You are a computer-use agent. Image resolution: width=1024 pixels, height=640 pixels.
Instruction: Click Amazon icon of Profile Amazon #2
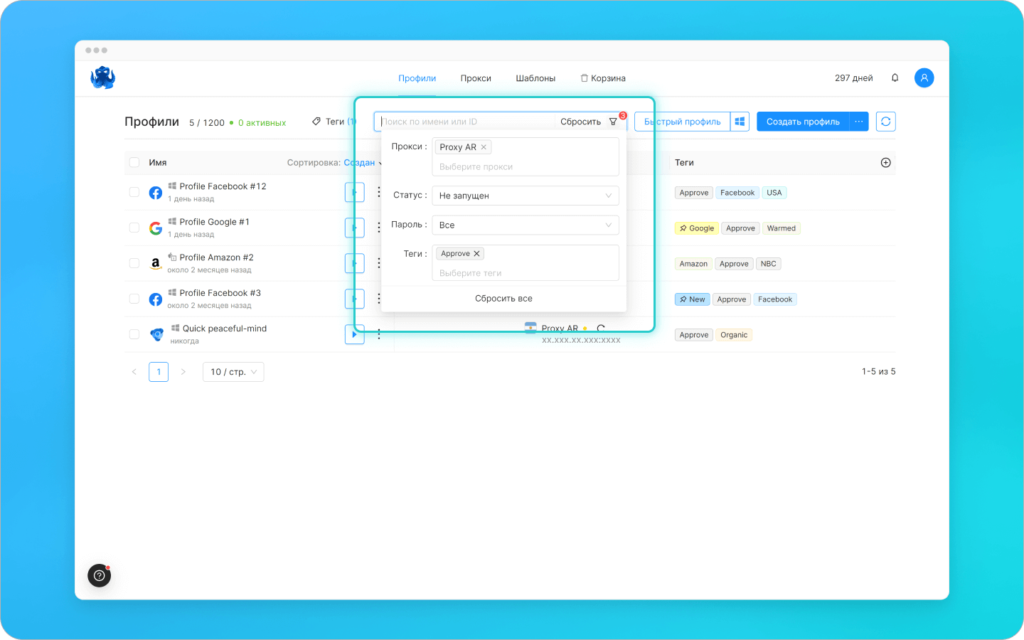point(155,264)
